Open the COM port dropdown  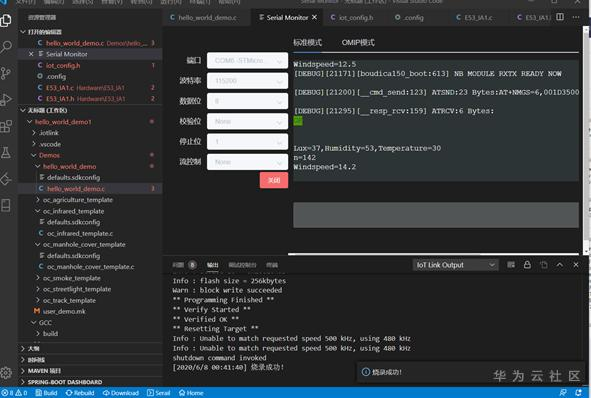point(247,60)
